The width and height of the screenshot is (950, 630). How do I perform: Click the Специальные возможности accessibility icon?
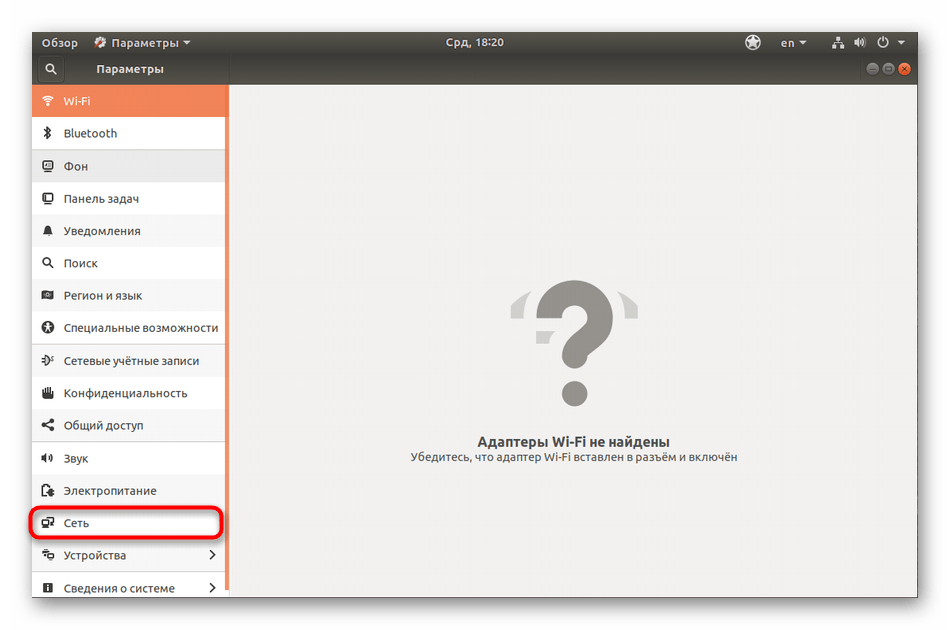(48, 328)
